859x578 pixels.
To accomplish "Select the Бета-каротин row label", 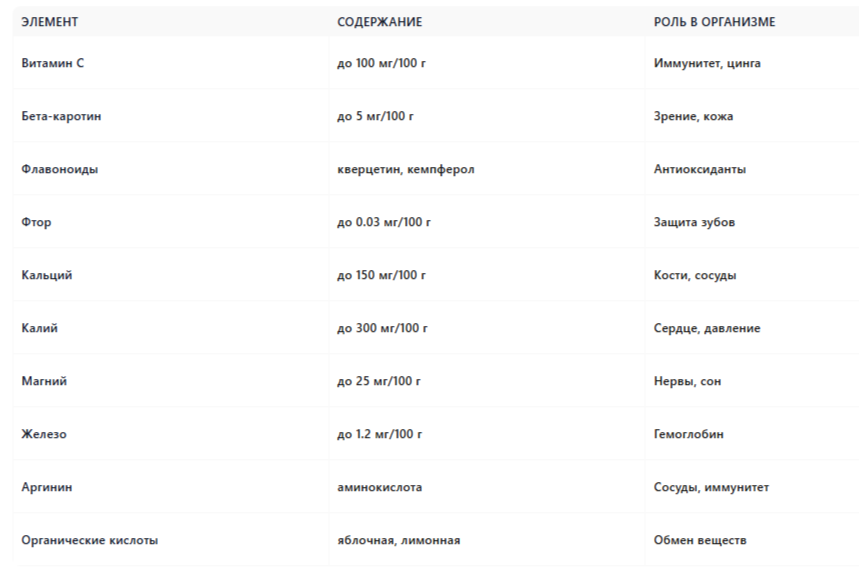I will (61, 116).
